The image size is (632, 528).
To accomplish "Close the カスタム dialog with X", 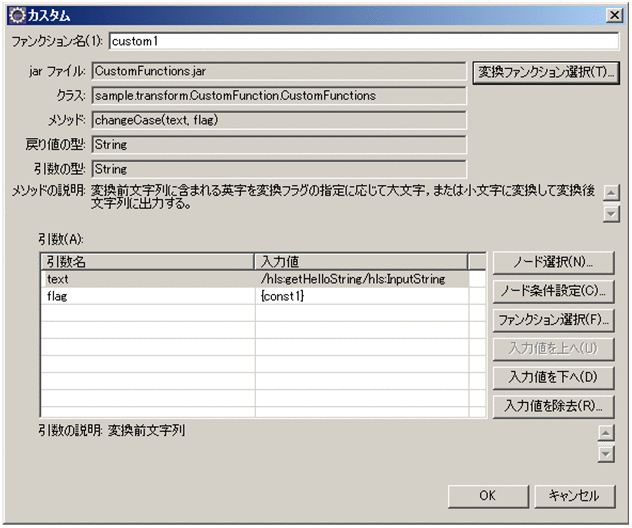I will click(614, 15).
